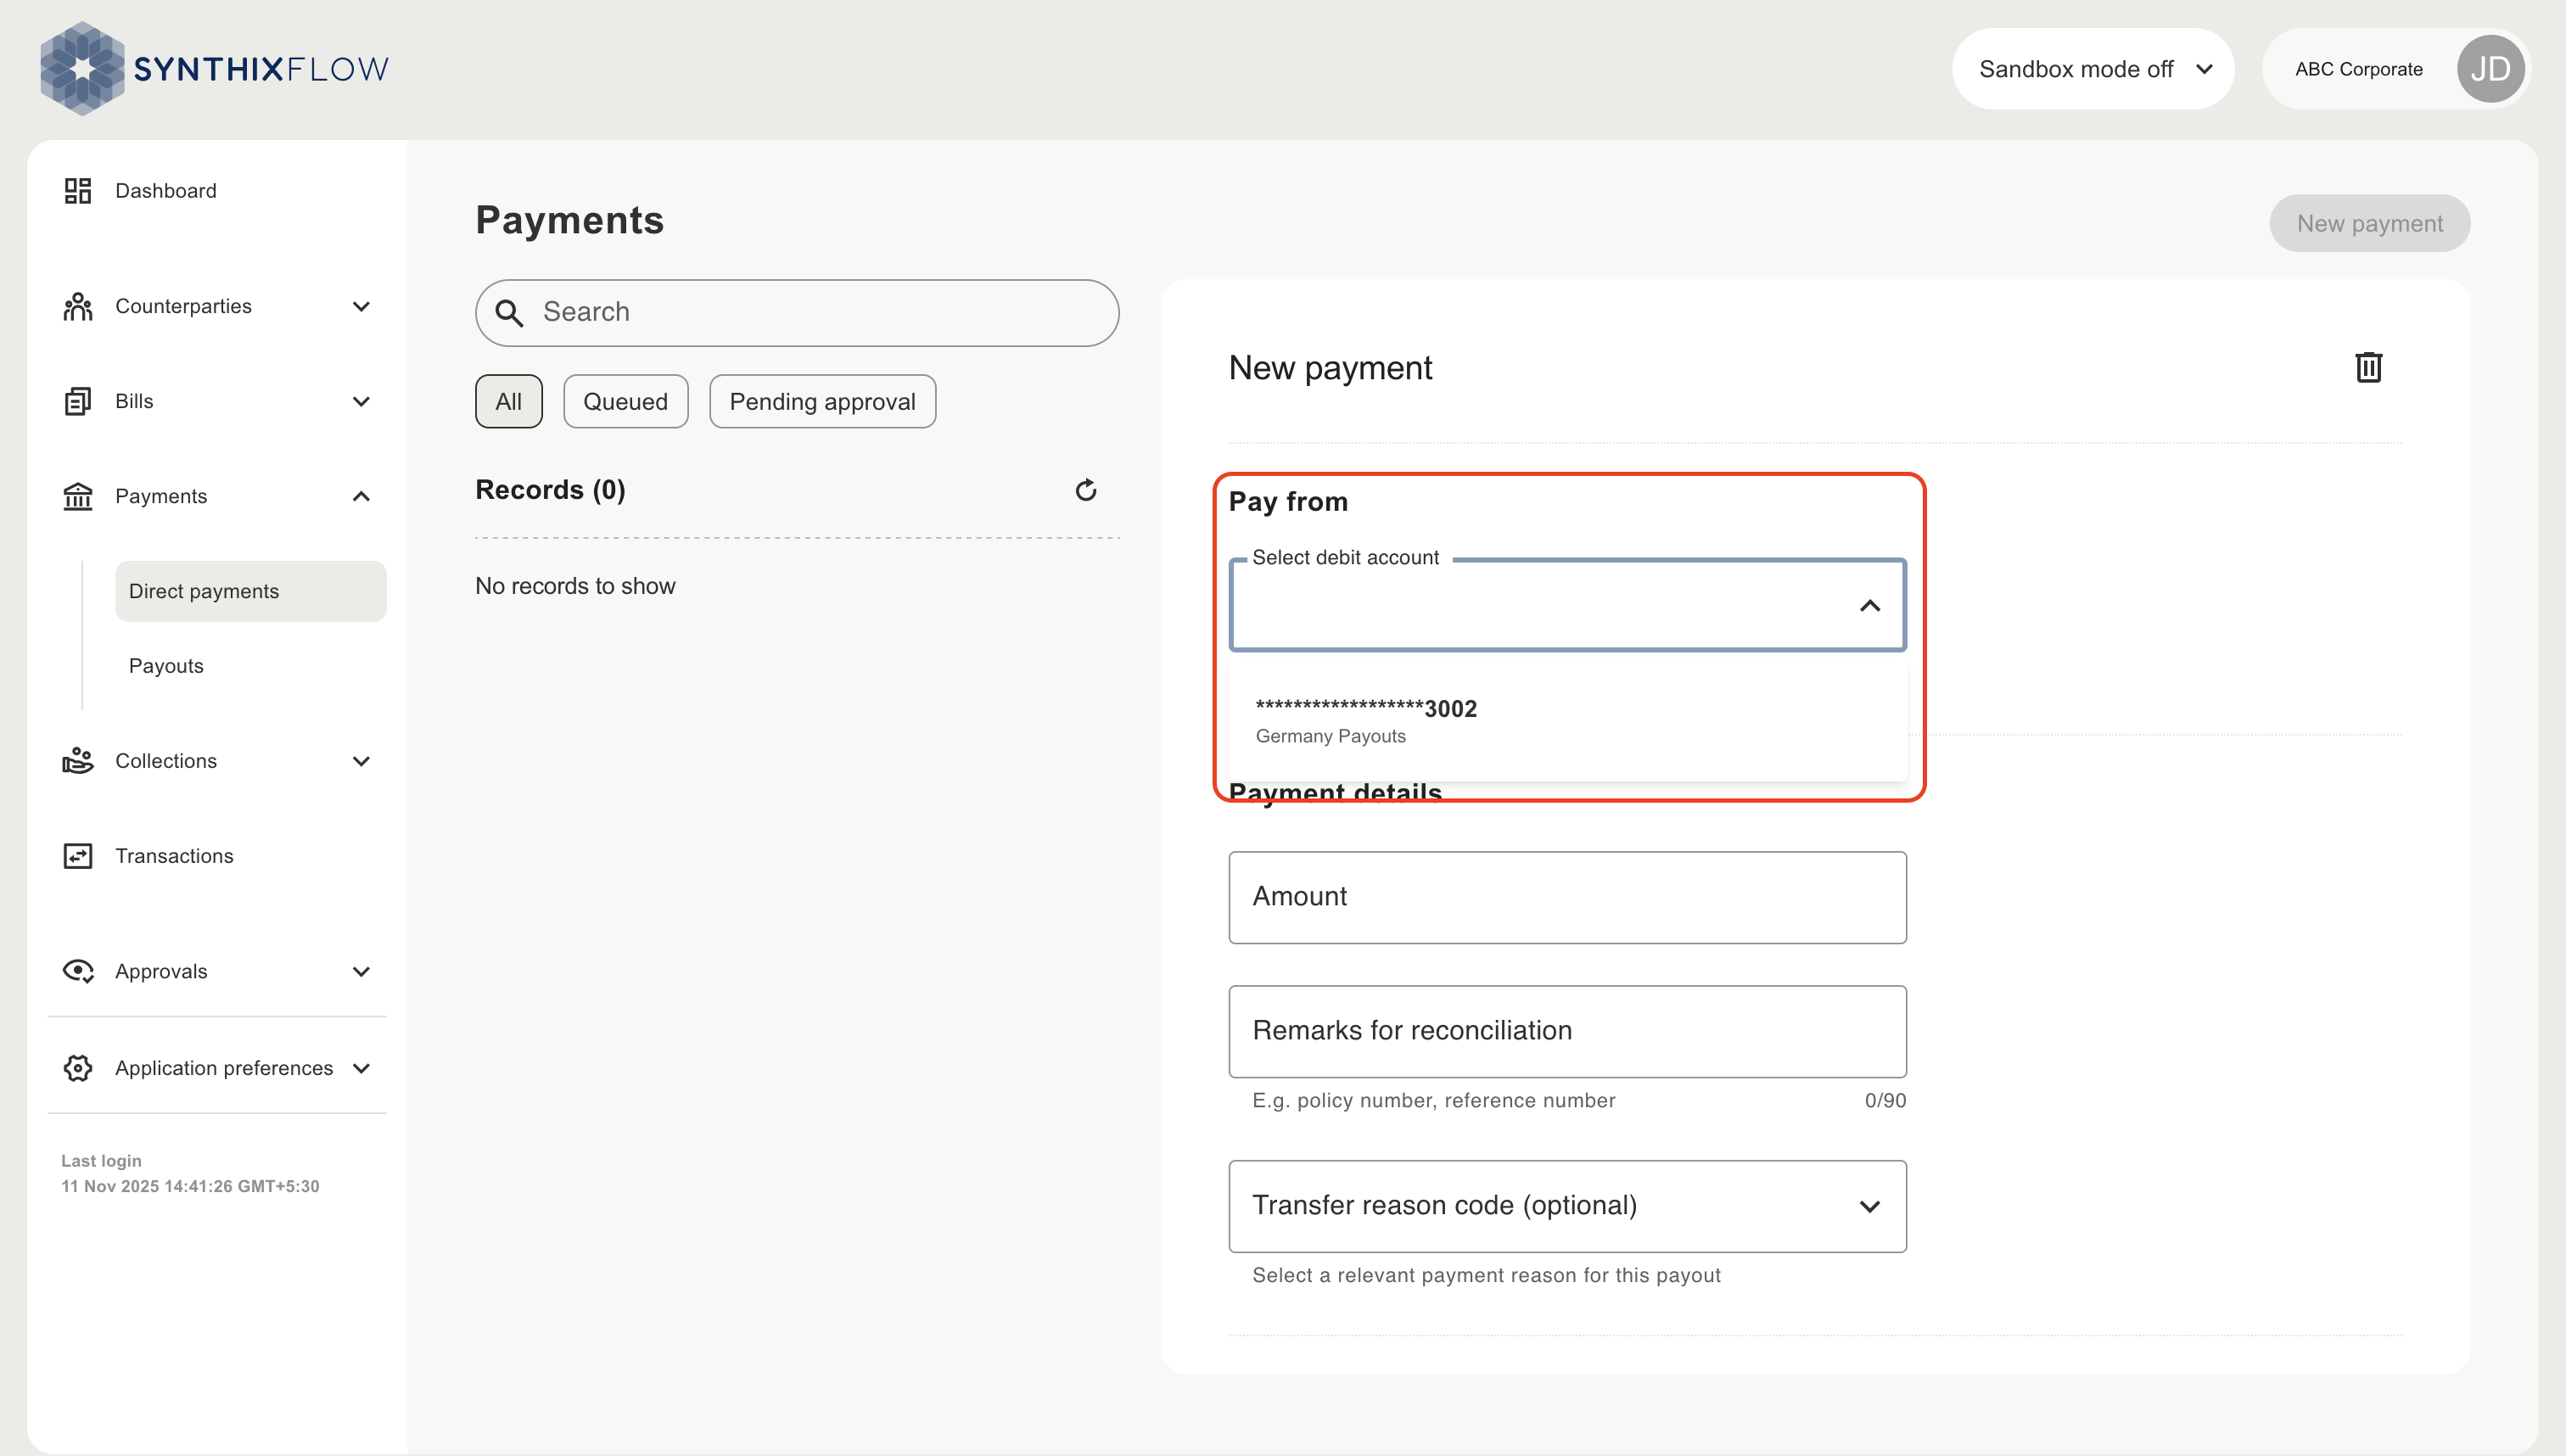Open Transfer reason code dropdown

1567,1206
